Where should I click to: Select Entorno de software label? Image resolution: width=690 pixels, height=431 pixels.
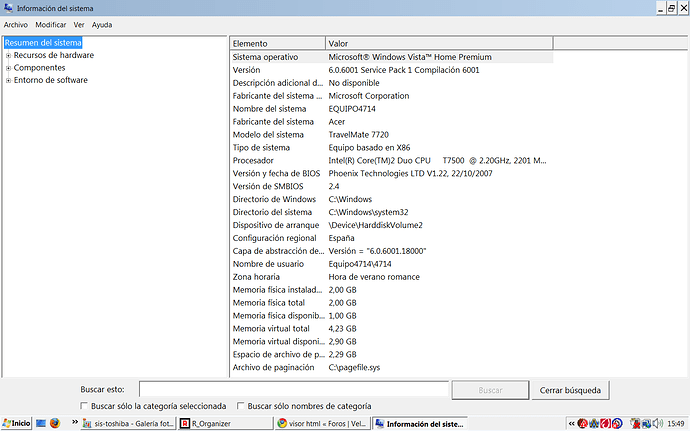pos(51,80)
